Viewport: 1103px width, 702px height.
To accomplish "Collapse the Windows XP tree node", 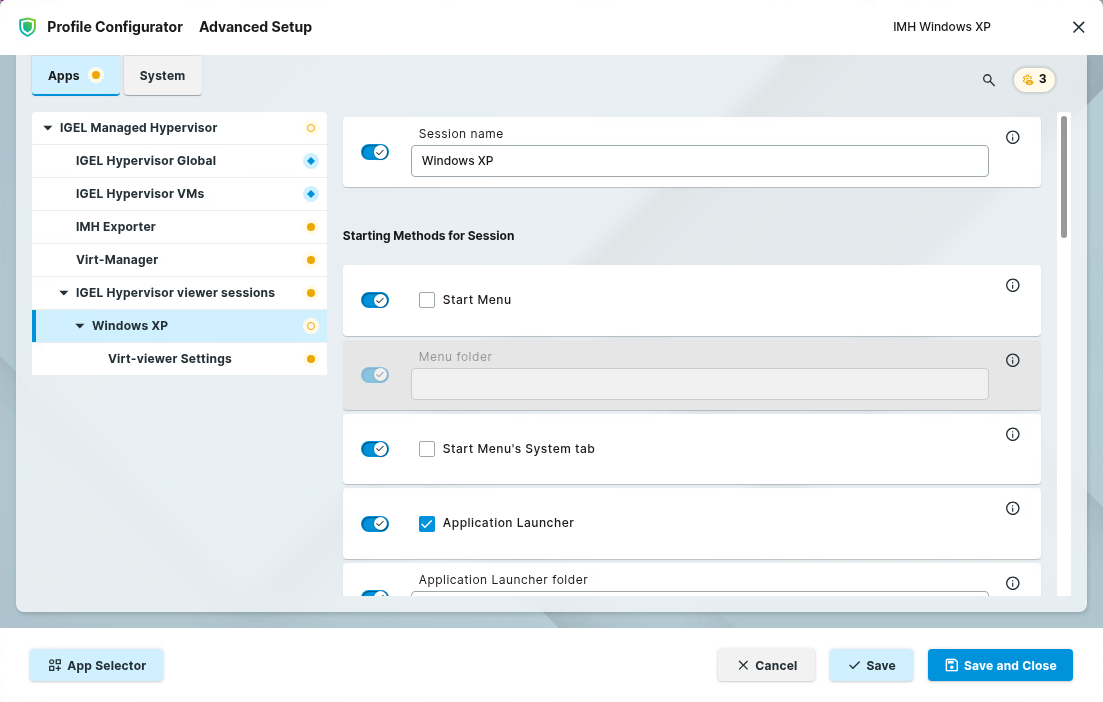I will pos(80,326).
